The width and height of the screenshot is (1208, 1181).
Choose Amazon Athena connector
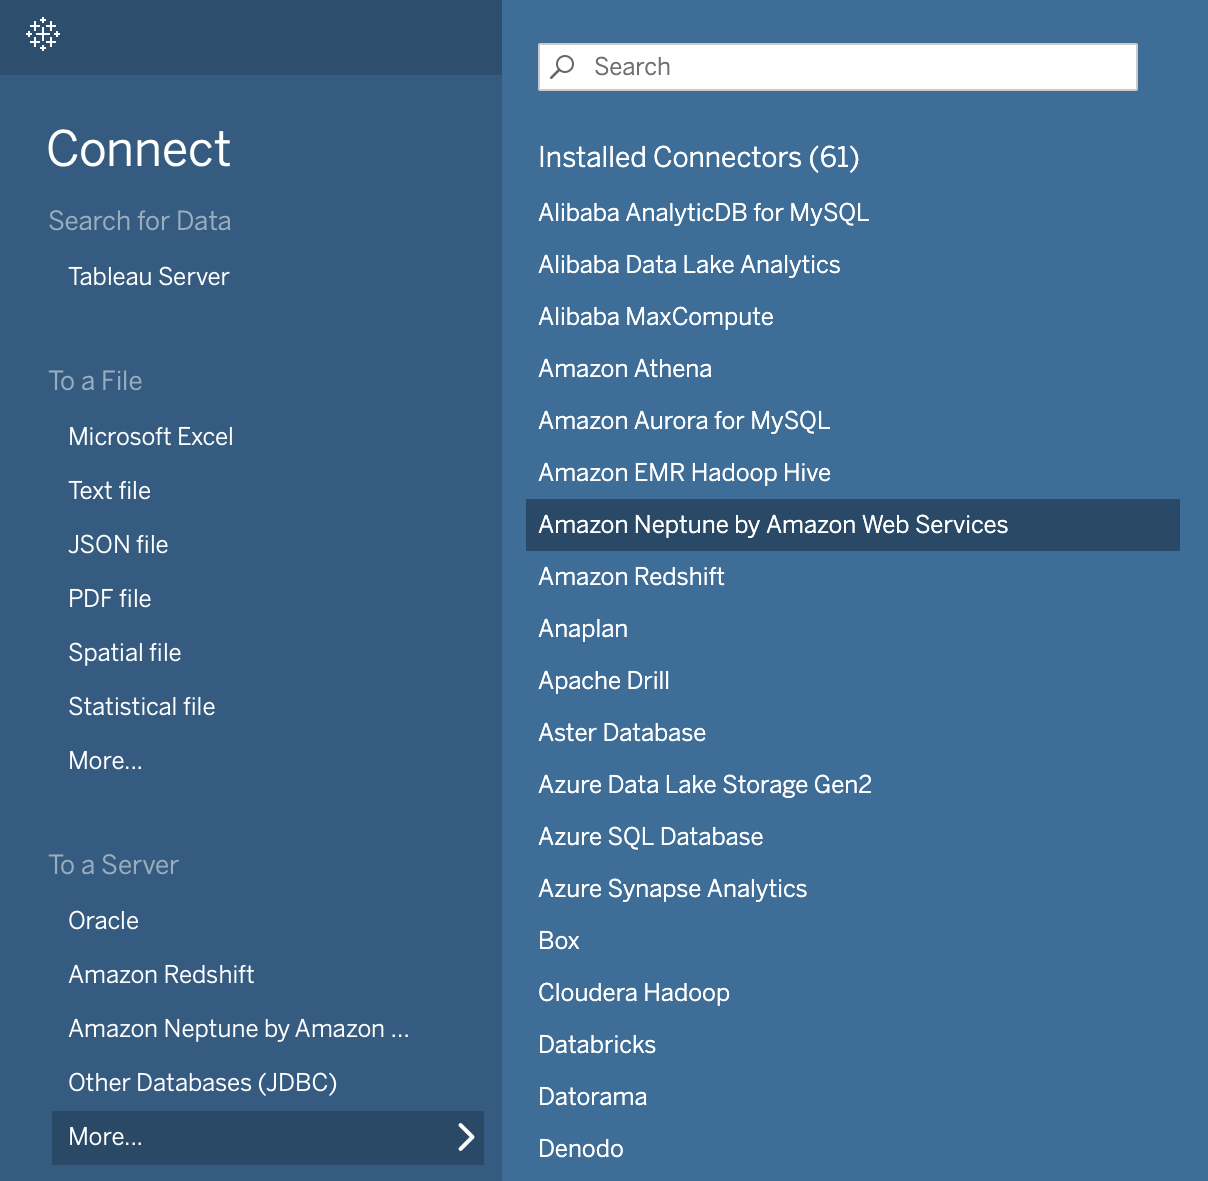625,369
